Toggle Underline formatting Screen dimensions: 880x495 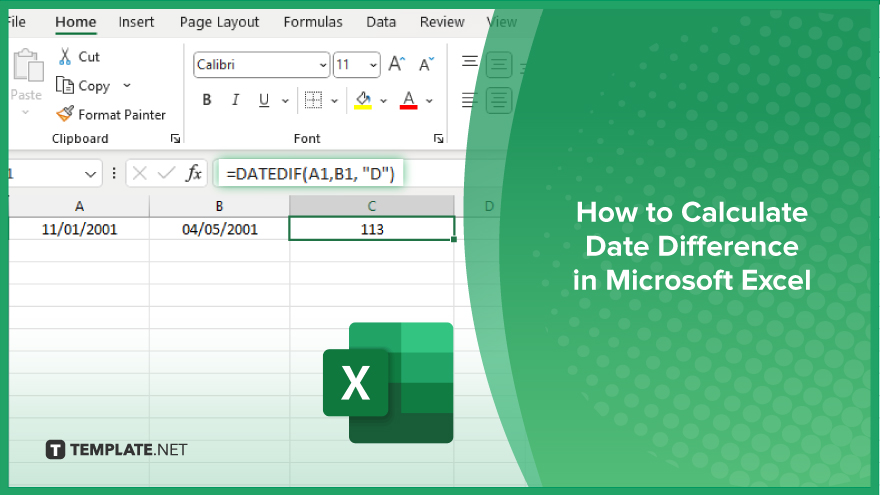point(264,100)
